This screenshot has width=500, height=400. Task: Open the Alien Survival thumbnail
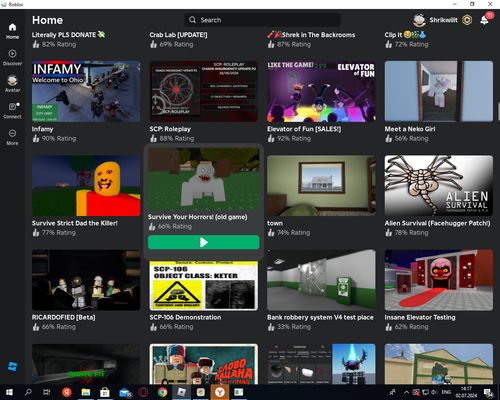click(439, 186)
